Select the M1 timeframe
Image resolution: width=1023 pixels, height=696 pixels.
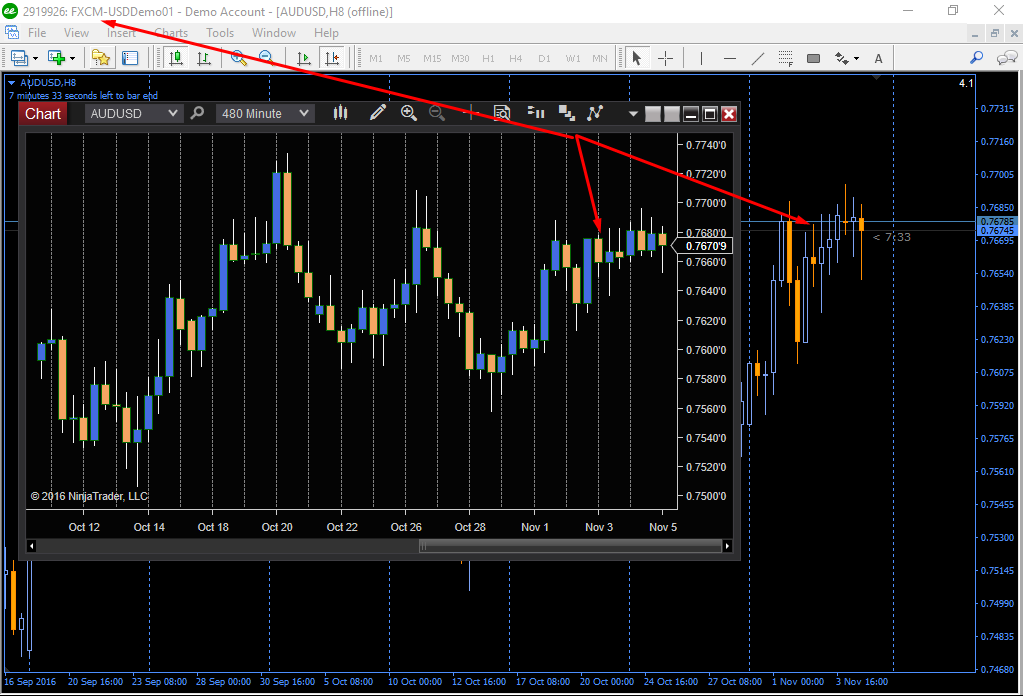coord(376,59)
